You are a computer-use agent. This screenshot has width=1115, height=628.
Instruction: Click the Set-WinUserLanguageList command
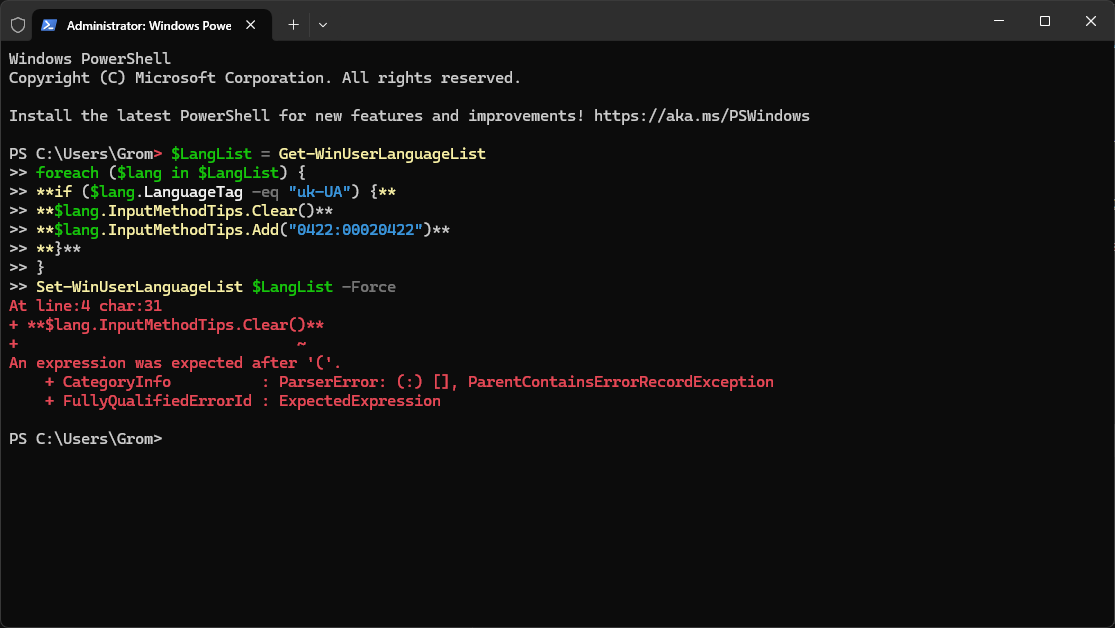[139, 287]
